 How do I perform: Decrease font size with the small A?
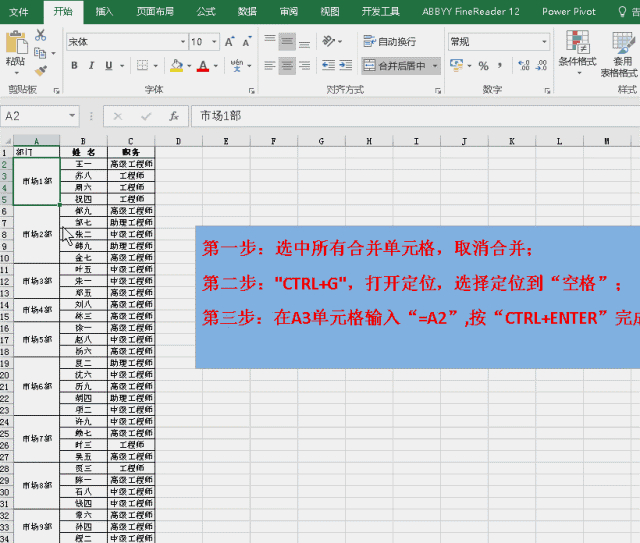[247, 42]
